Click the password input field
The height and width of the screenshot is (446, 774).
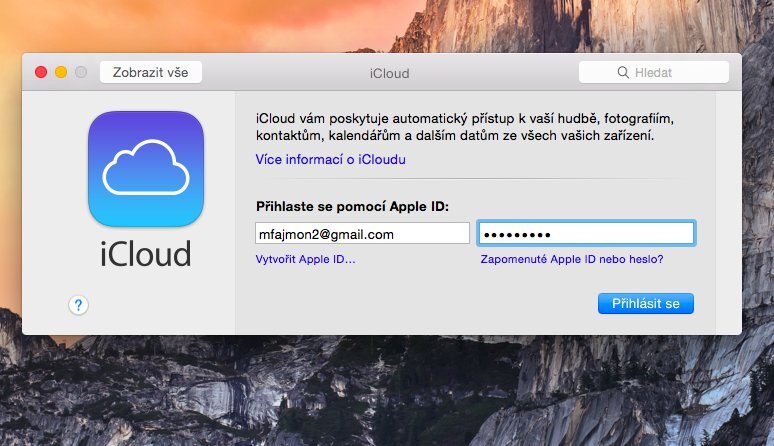(586, 233)
